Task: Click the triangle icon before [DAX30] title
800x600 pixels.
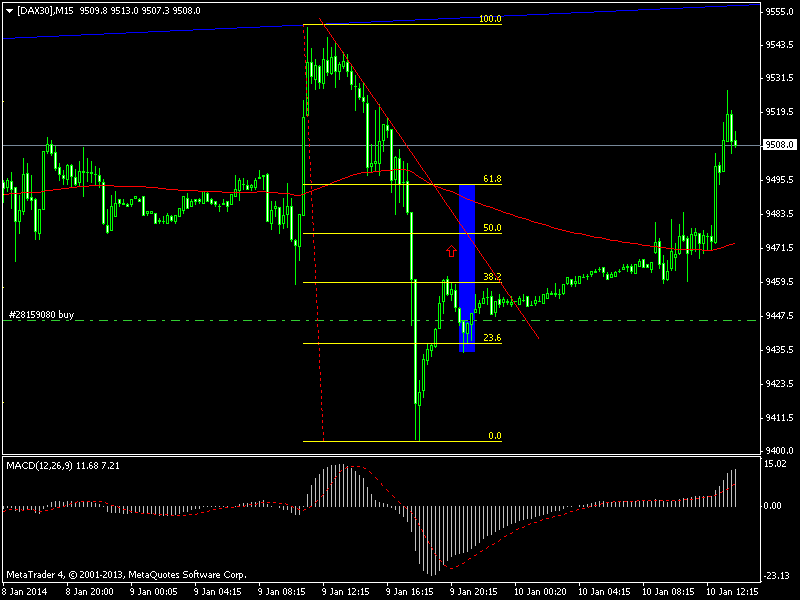Action: [x=8, y=9]
